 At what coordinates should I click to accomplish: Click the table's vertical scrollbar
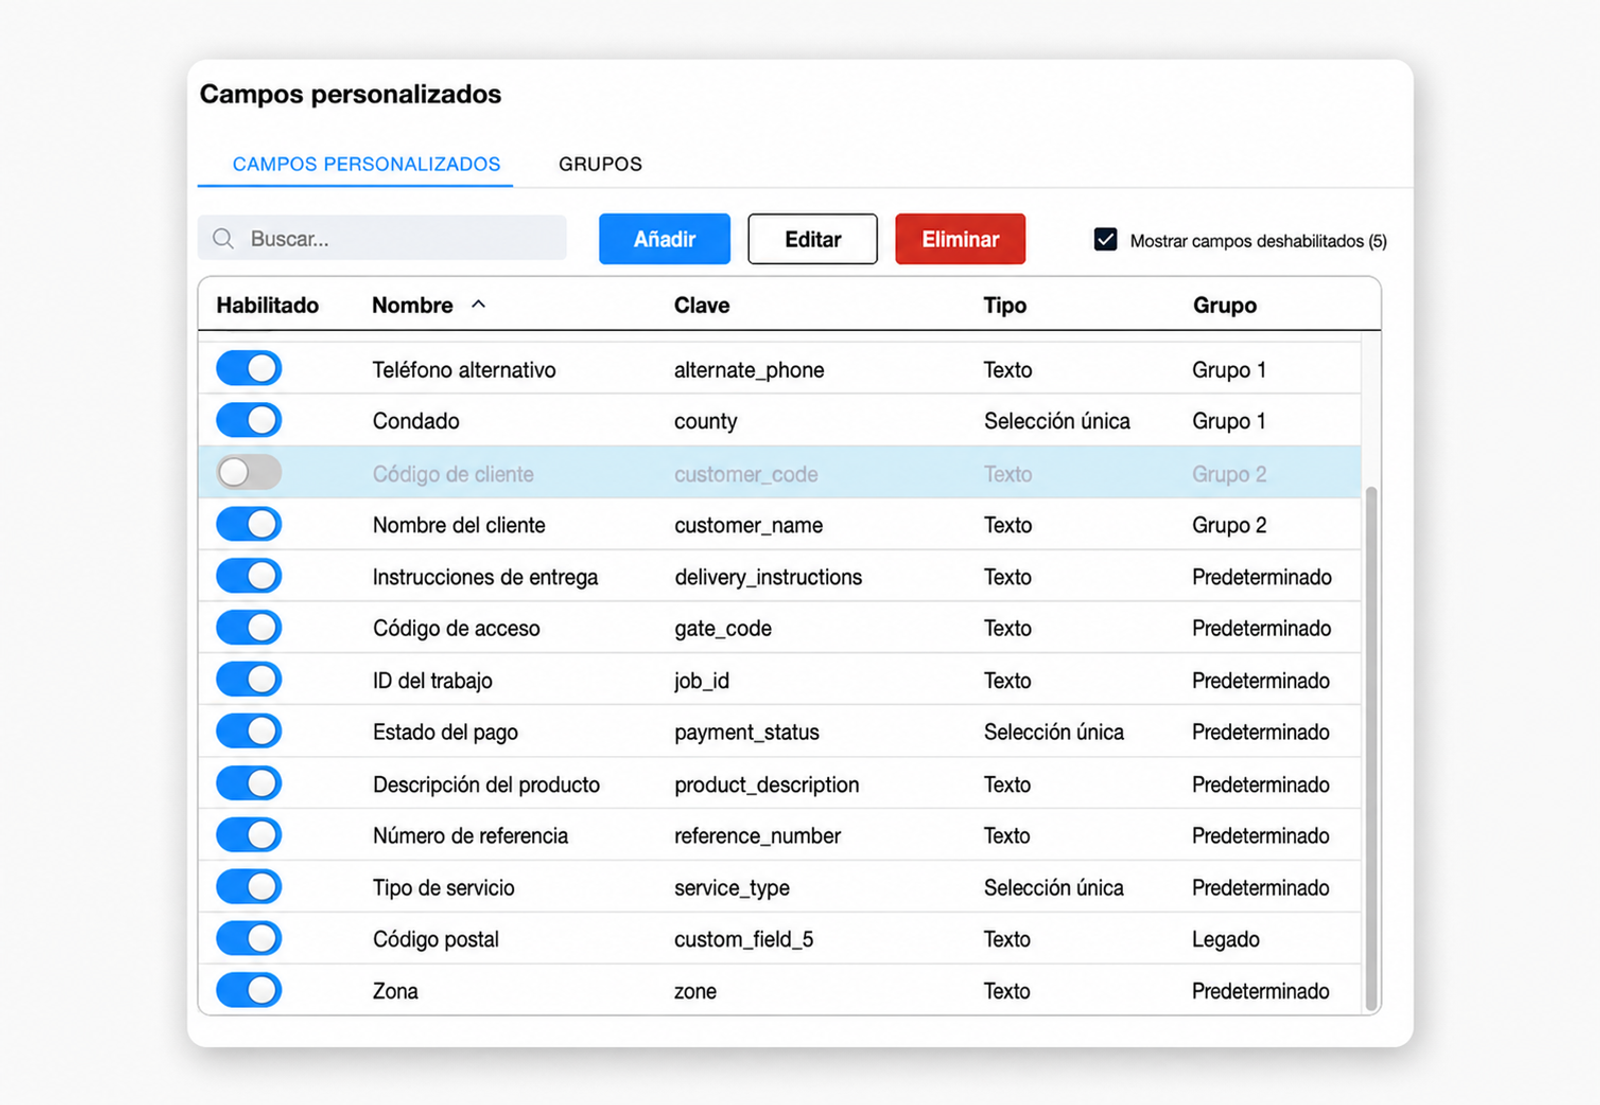pos(1371,748)
